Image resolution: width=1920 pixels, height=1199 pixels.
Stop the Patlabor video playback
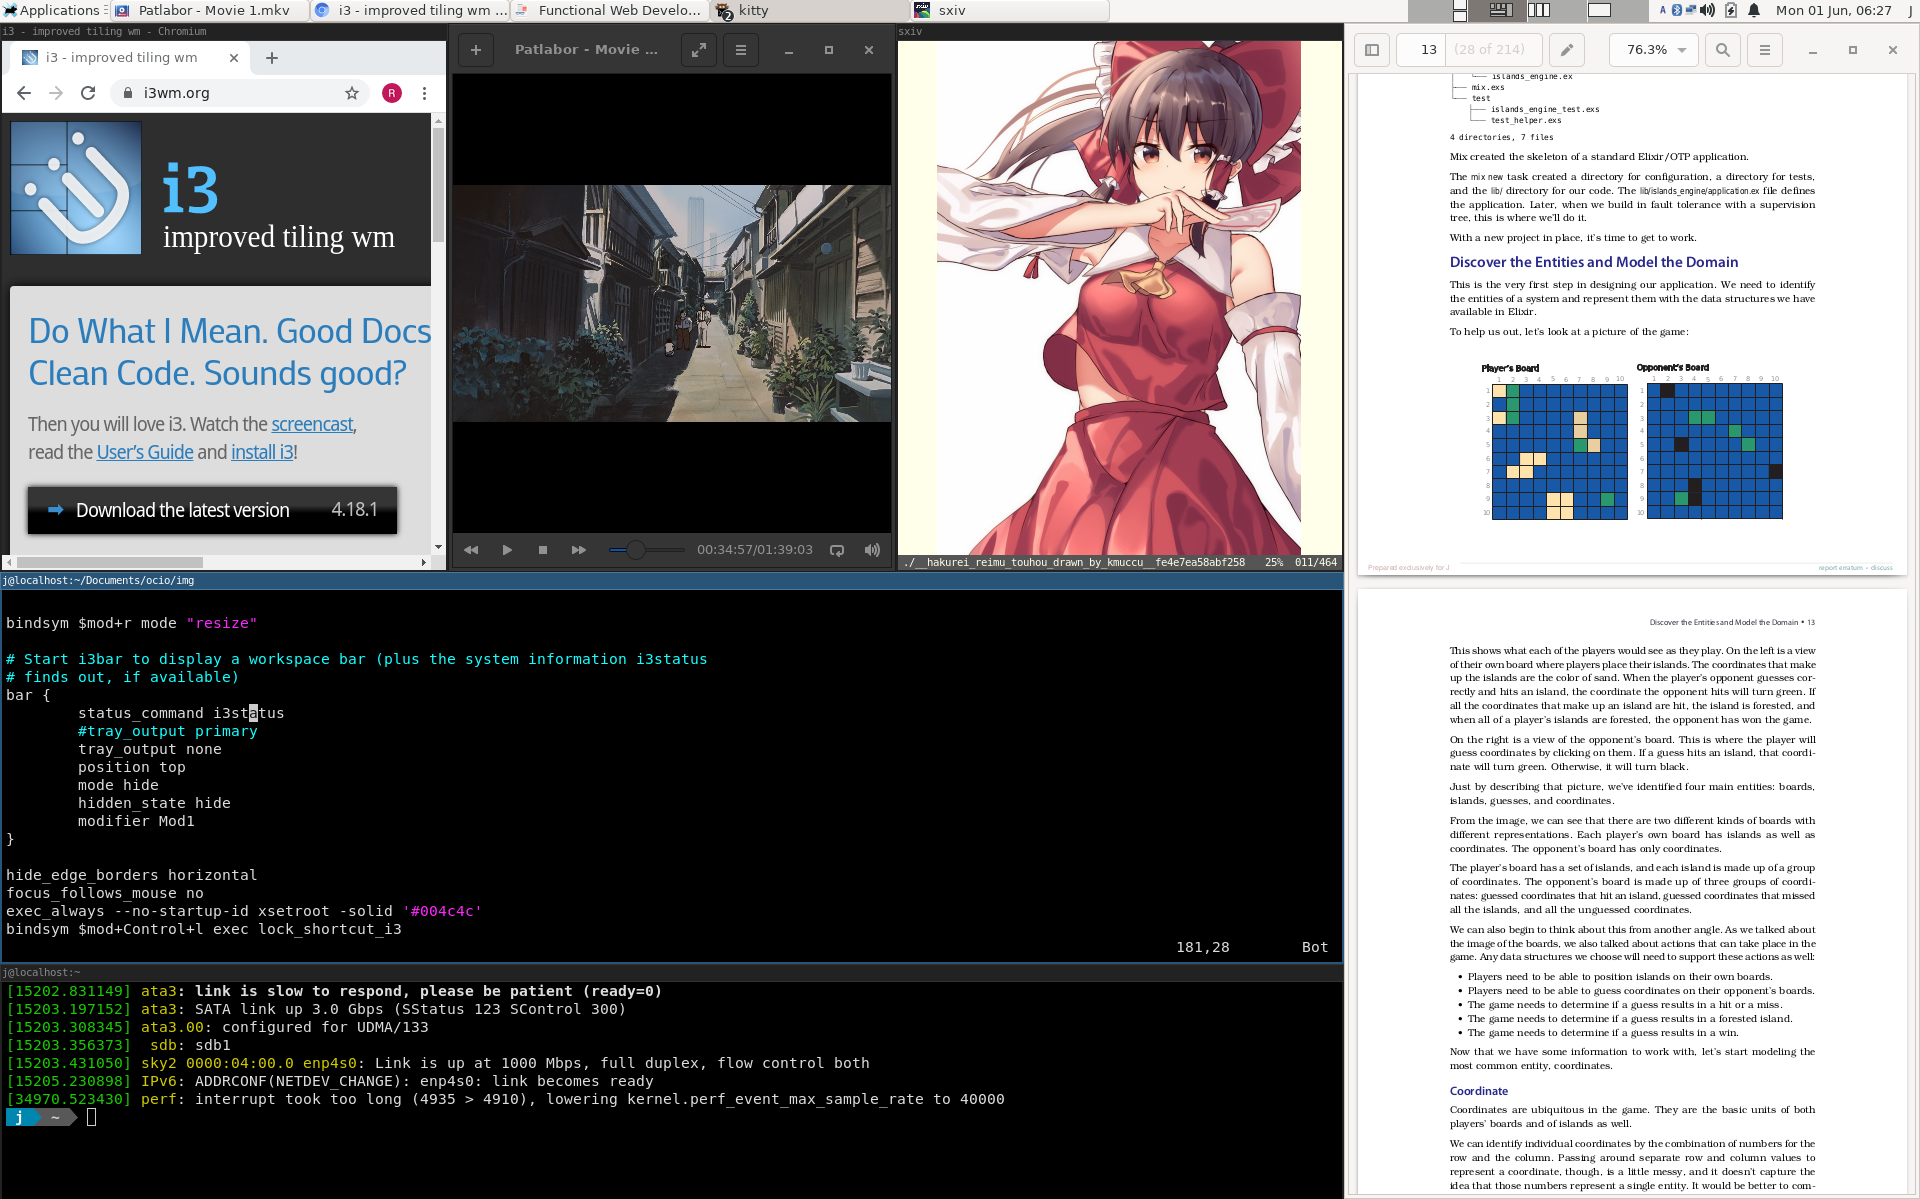point(543,550)
